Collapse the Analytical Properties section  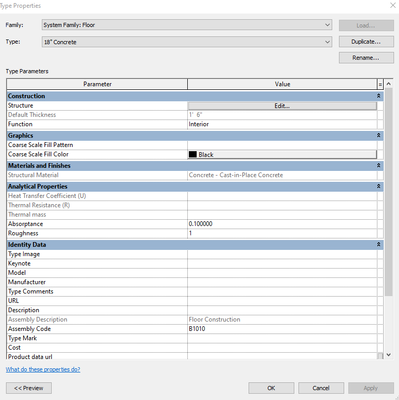[x=379, y=186]
